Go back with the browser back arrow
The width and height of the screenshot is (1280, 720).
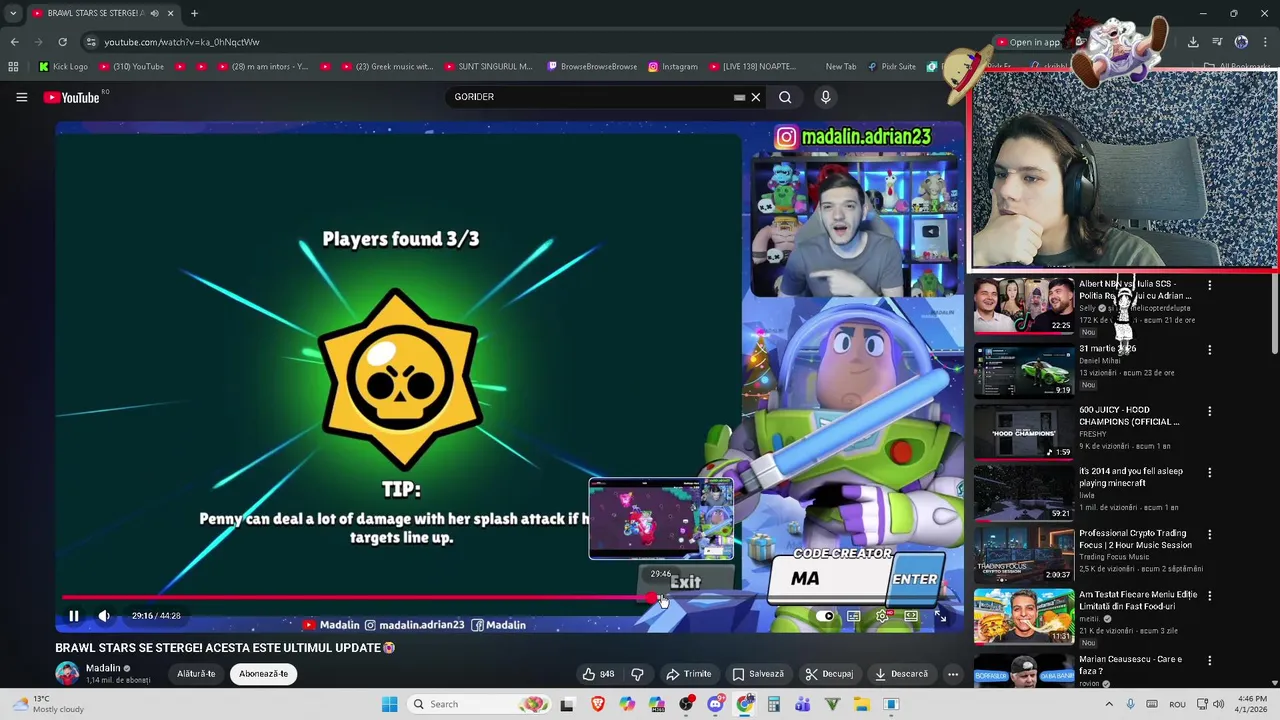[x=14, y=42]
